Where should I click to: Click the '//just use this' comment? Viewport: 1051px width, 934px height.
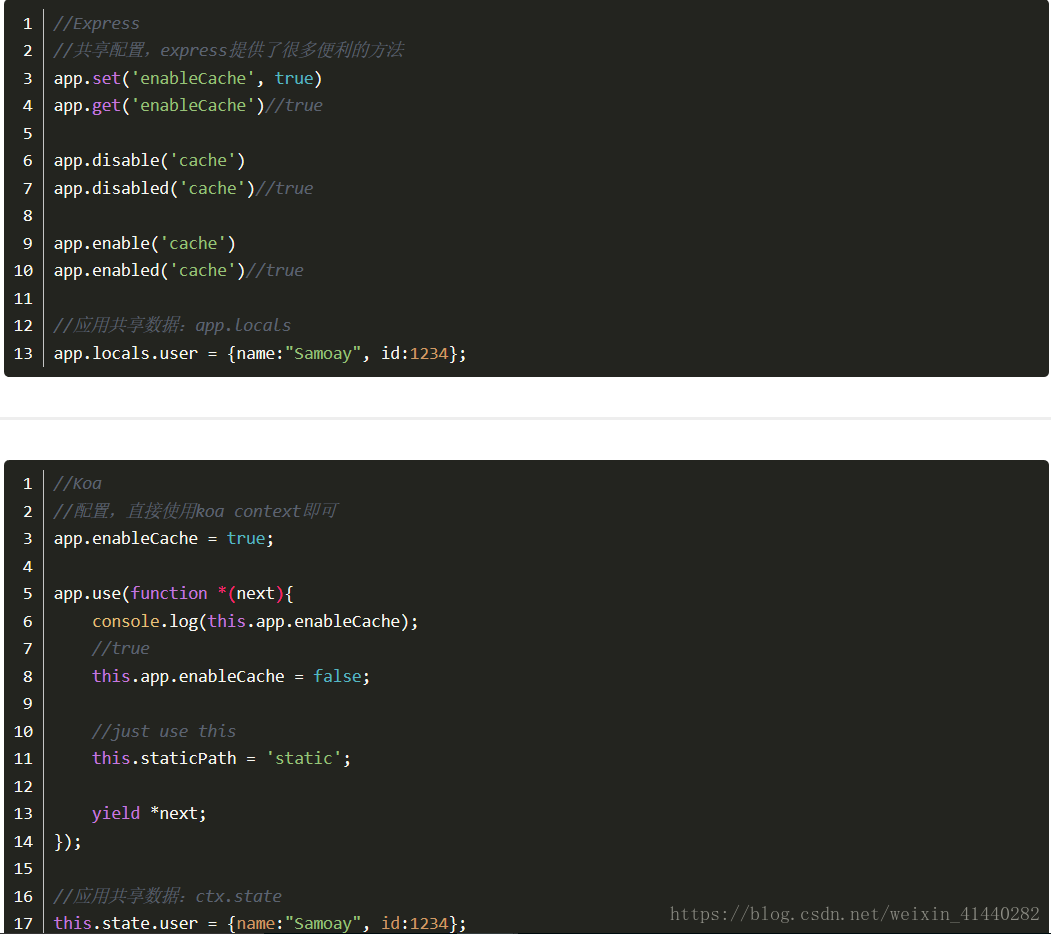click(x=164, y=732)
